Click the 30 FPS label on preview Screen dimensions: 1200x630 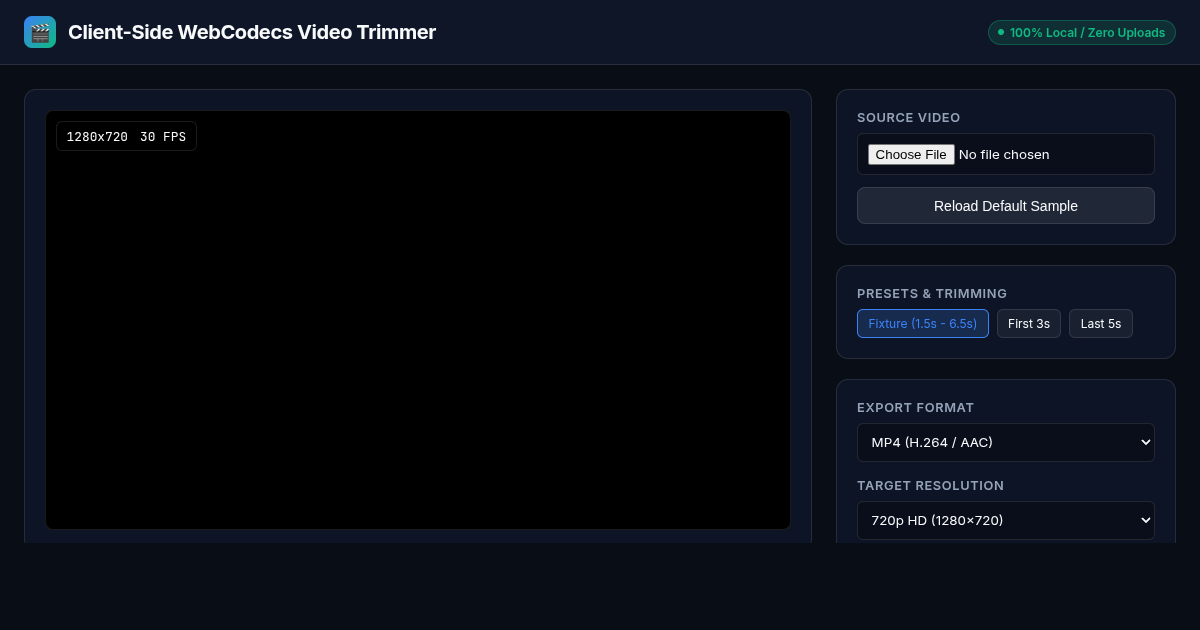tap(163, 137)
